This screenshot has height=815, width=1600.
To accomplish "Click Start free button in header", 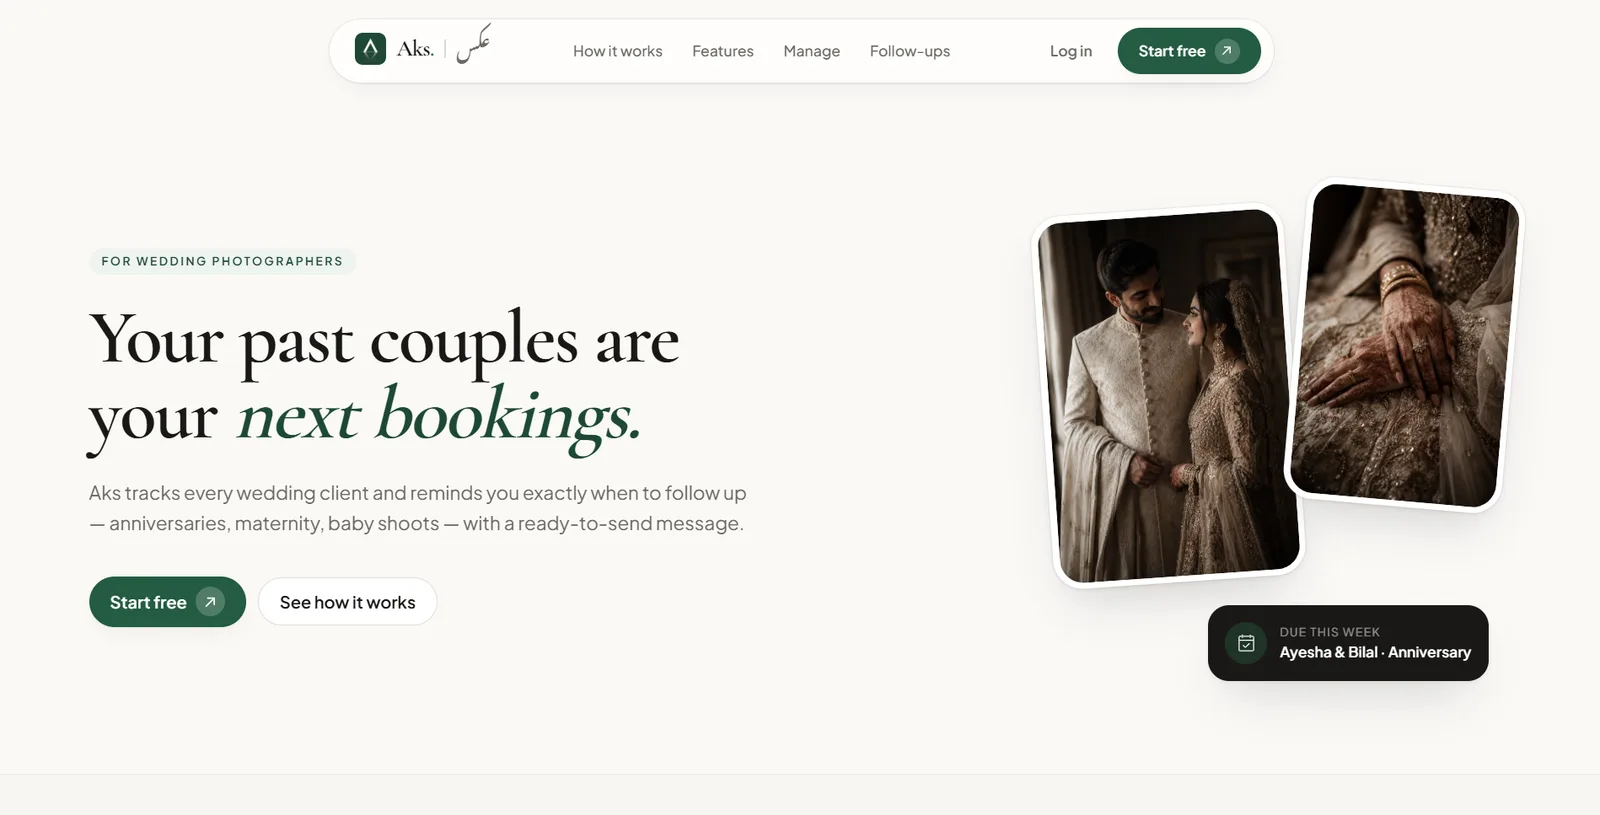I will tap(1189, 51).
